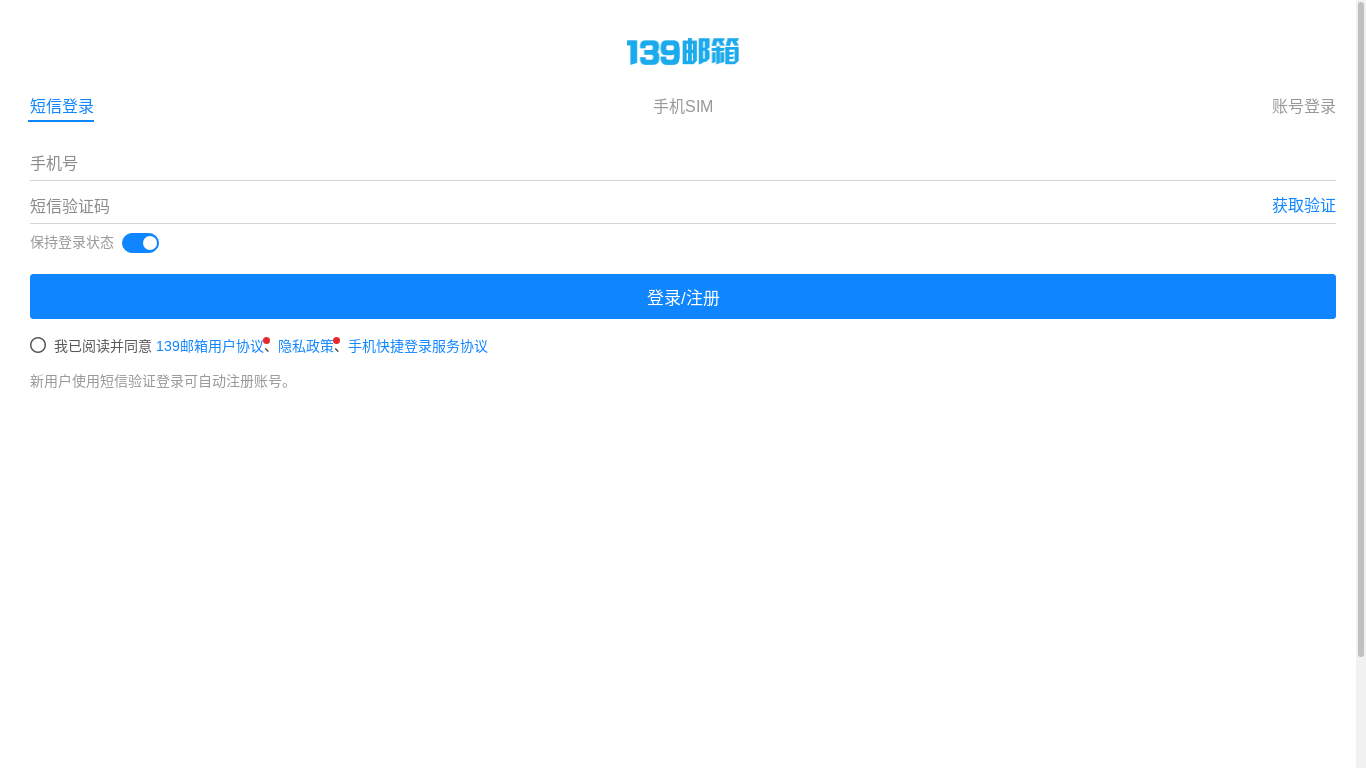
Task: Check the 我已阅读并同意 agreement radio button
Action: click(x=38, y=345)
